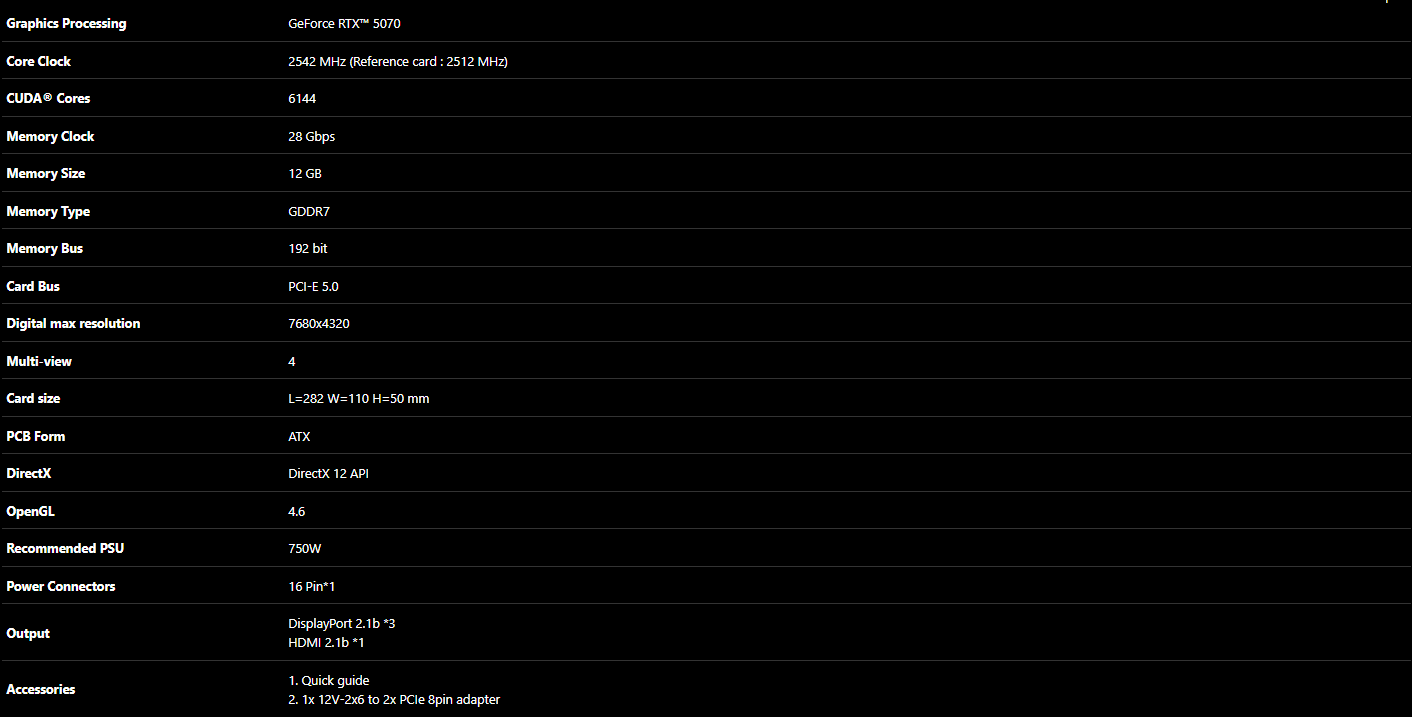This screenshot has width=1412, height=717.
Task: Select the PCI-E 5.0 card bus value
Action: coord(314,286)
